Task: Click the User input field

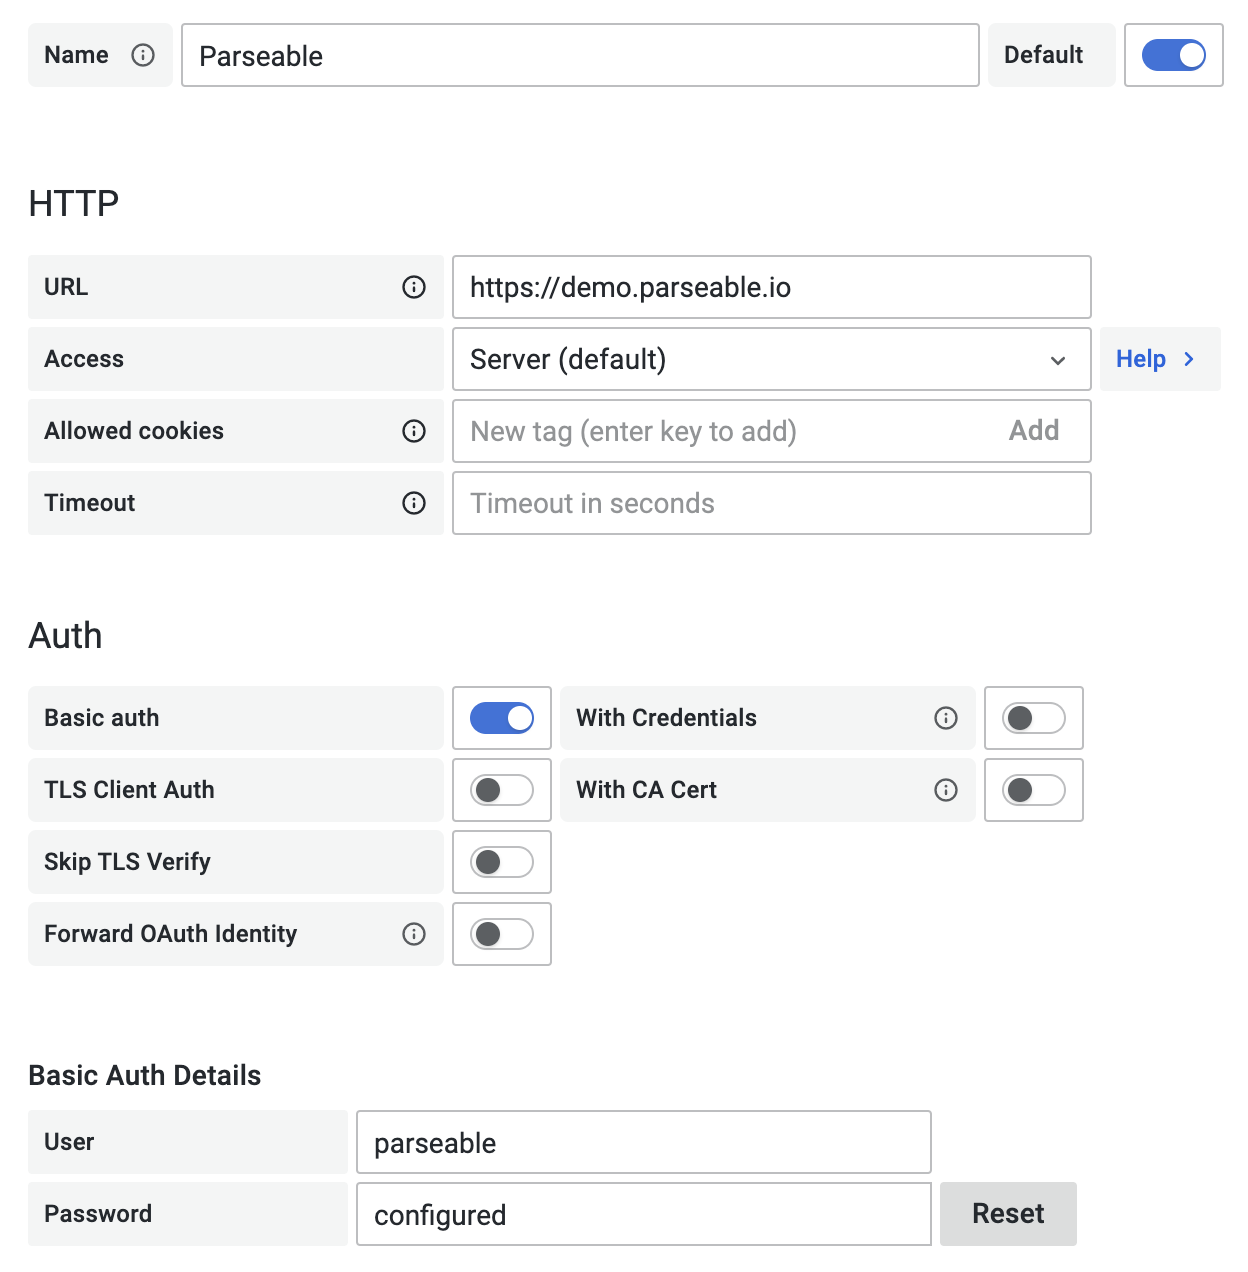Action: pyautogui.click(x=644, y=1142)
